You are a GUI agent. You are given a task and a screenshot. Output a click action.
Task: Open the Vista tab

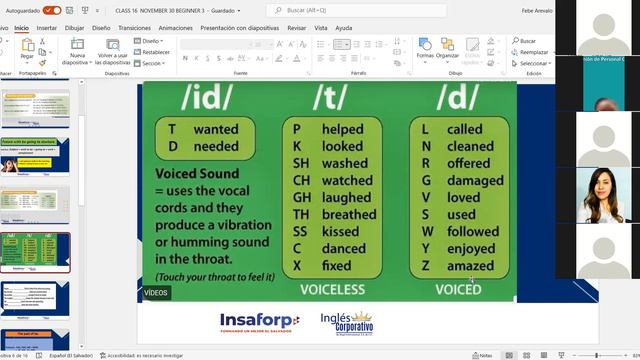point(321,28)
